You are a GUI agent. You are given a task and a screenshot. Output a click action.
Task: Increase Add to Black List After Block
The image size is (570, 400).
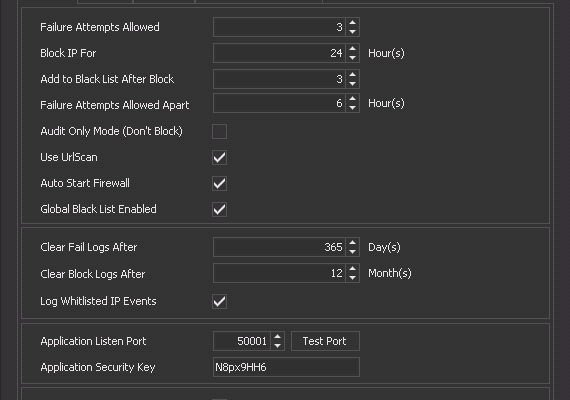pyautogui.click(x=352, y=75)
